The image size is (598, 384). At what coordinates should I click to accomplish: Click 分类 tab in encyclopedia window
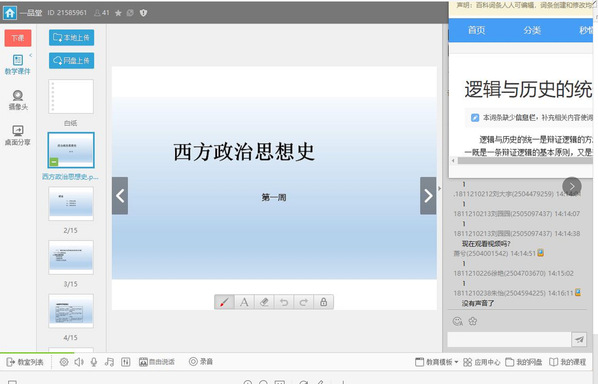point(532,31)
